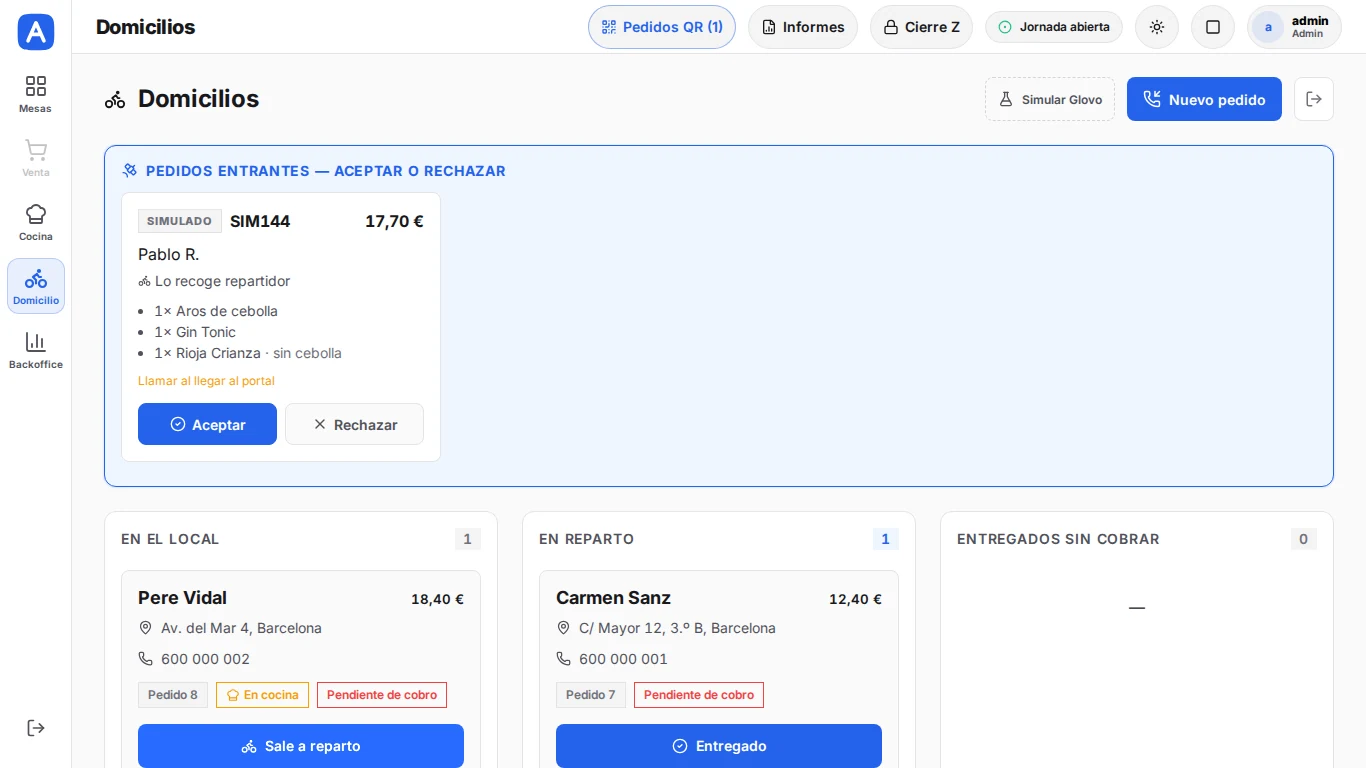Open Backoffice from the sidebar
This screenshot has width=1366, height=768.
[x=36, y=350]
